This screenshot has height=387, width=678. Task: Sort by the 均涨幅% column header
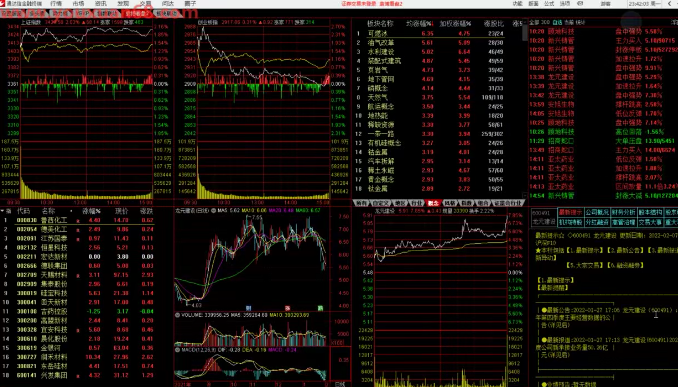pos(419,24)
